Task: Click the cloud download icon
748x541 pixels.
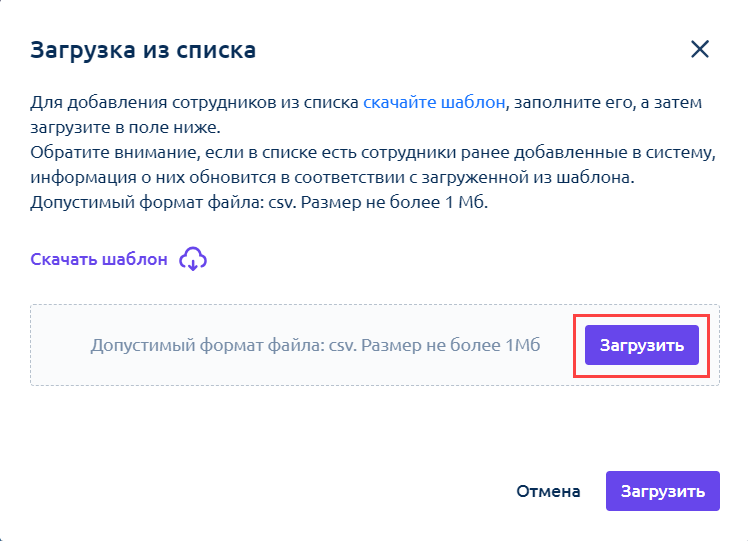Action: point(193,259)
